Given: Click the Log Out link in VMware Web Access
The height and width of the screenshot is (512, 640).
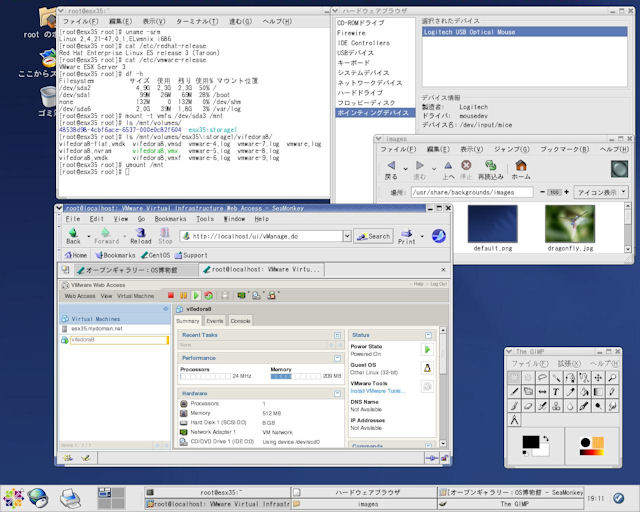Looking at the screenshot, I should 439,284.
